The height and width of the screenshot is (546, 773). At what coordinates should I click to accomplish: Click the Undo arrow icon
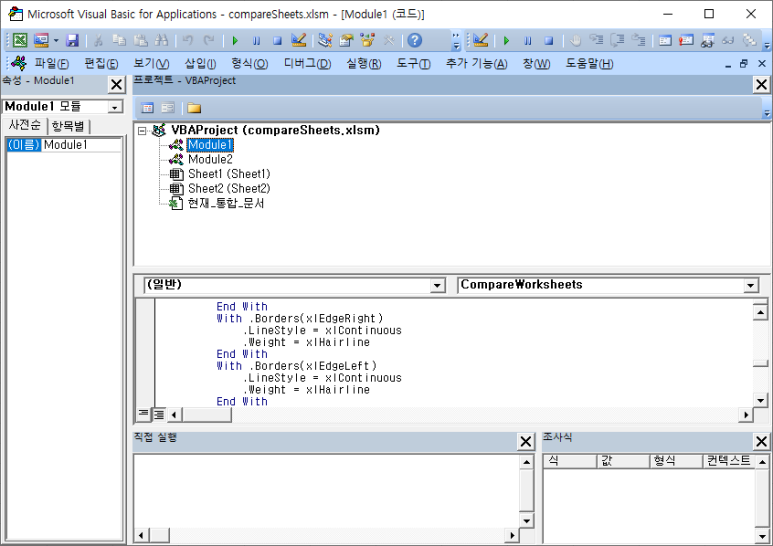[188, 40]
